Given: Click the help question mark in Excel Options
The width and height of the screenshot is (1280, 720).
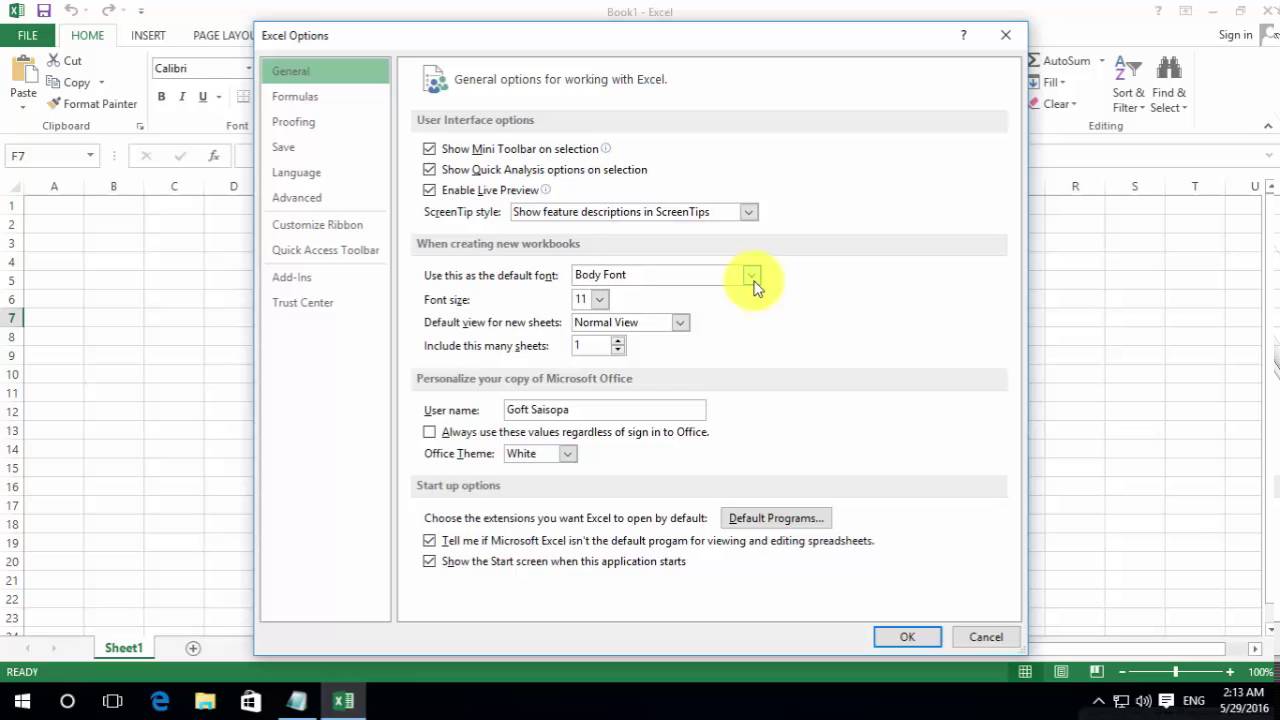Looking at the screenshot, I should pos(963,35).
